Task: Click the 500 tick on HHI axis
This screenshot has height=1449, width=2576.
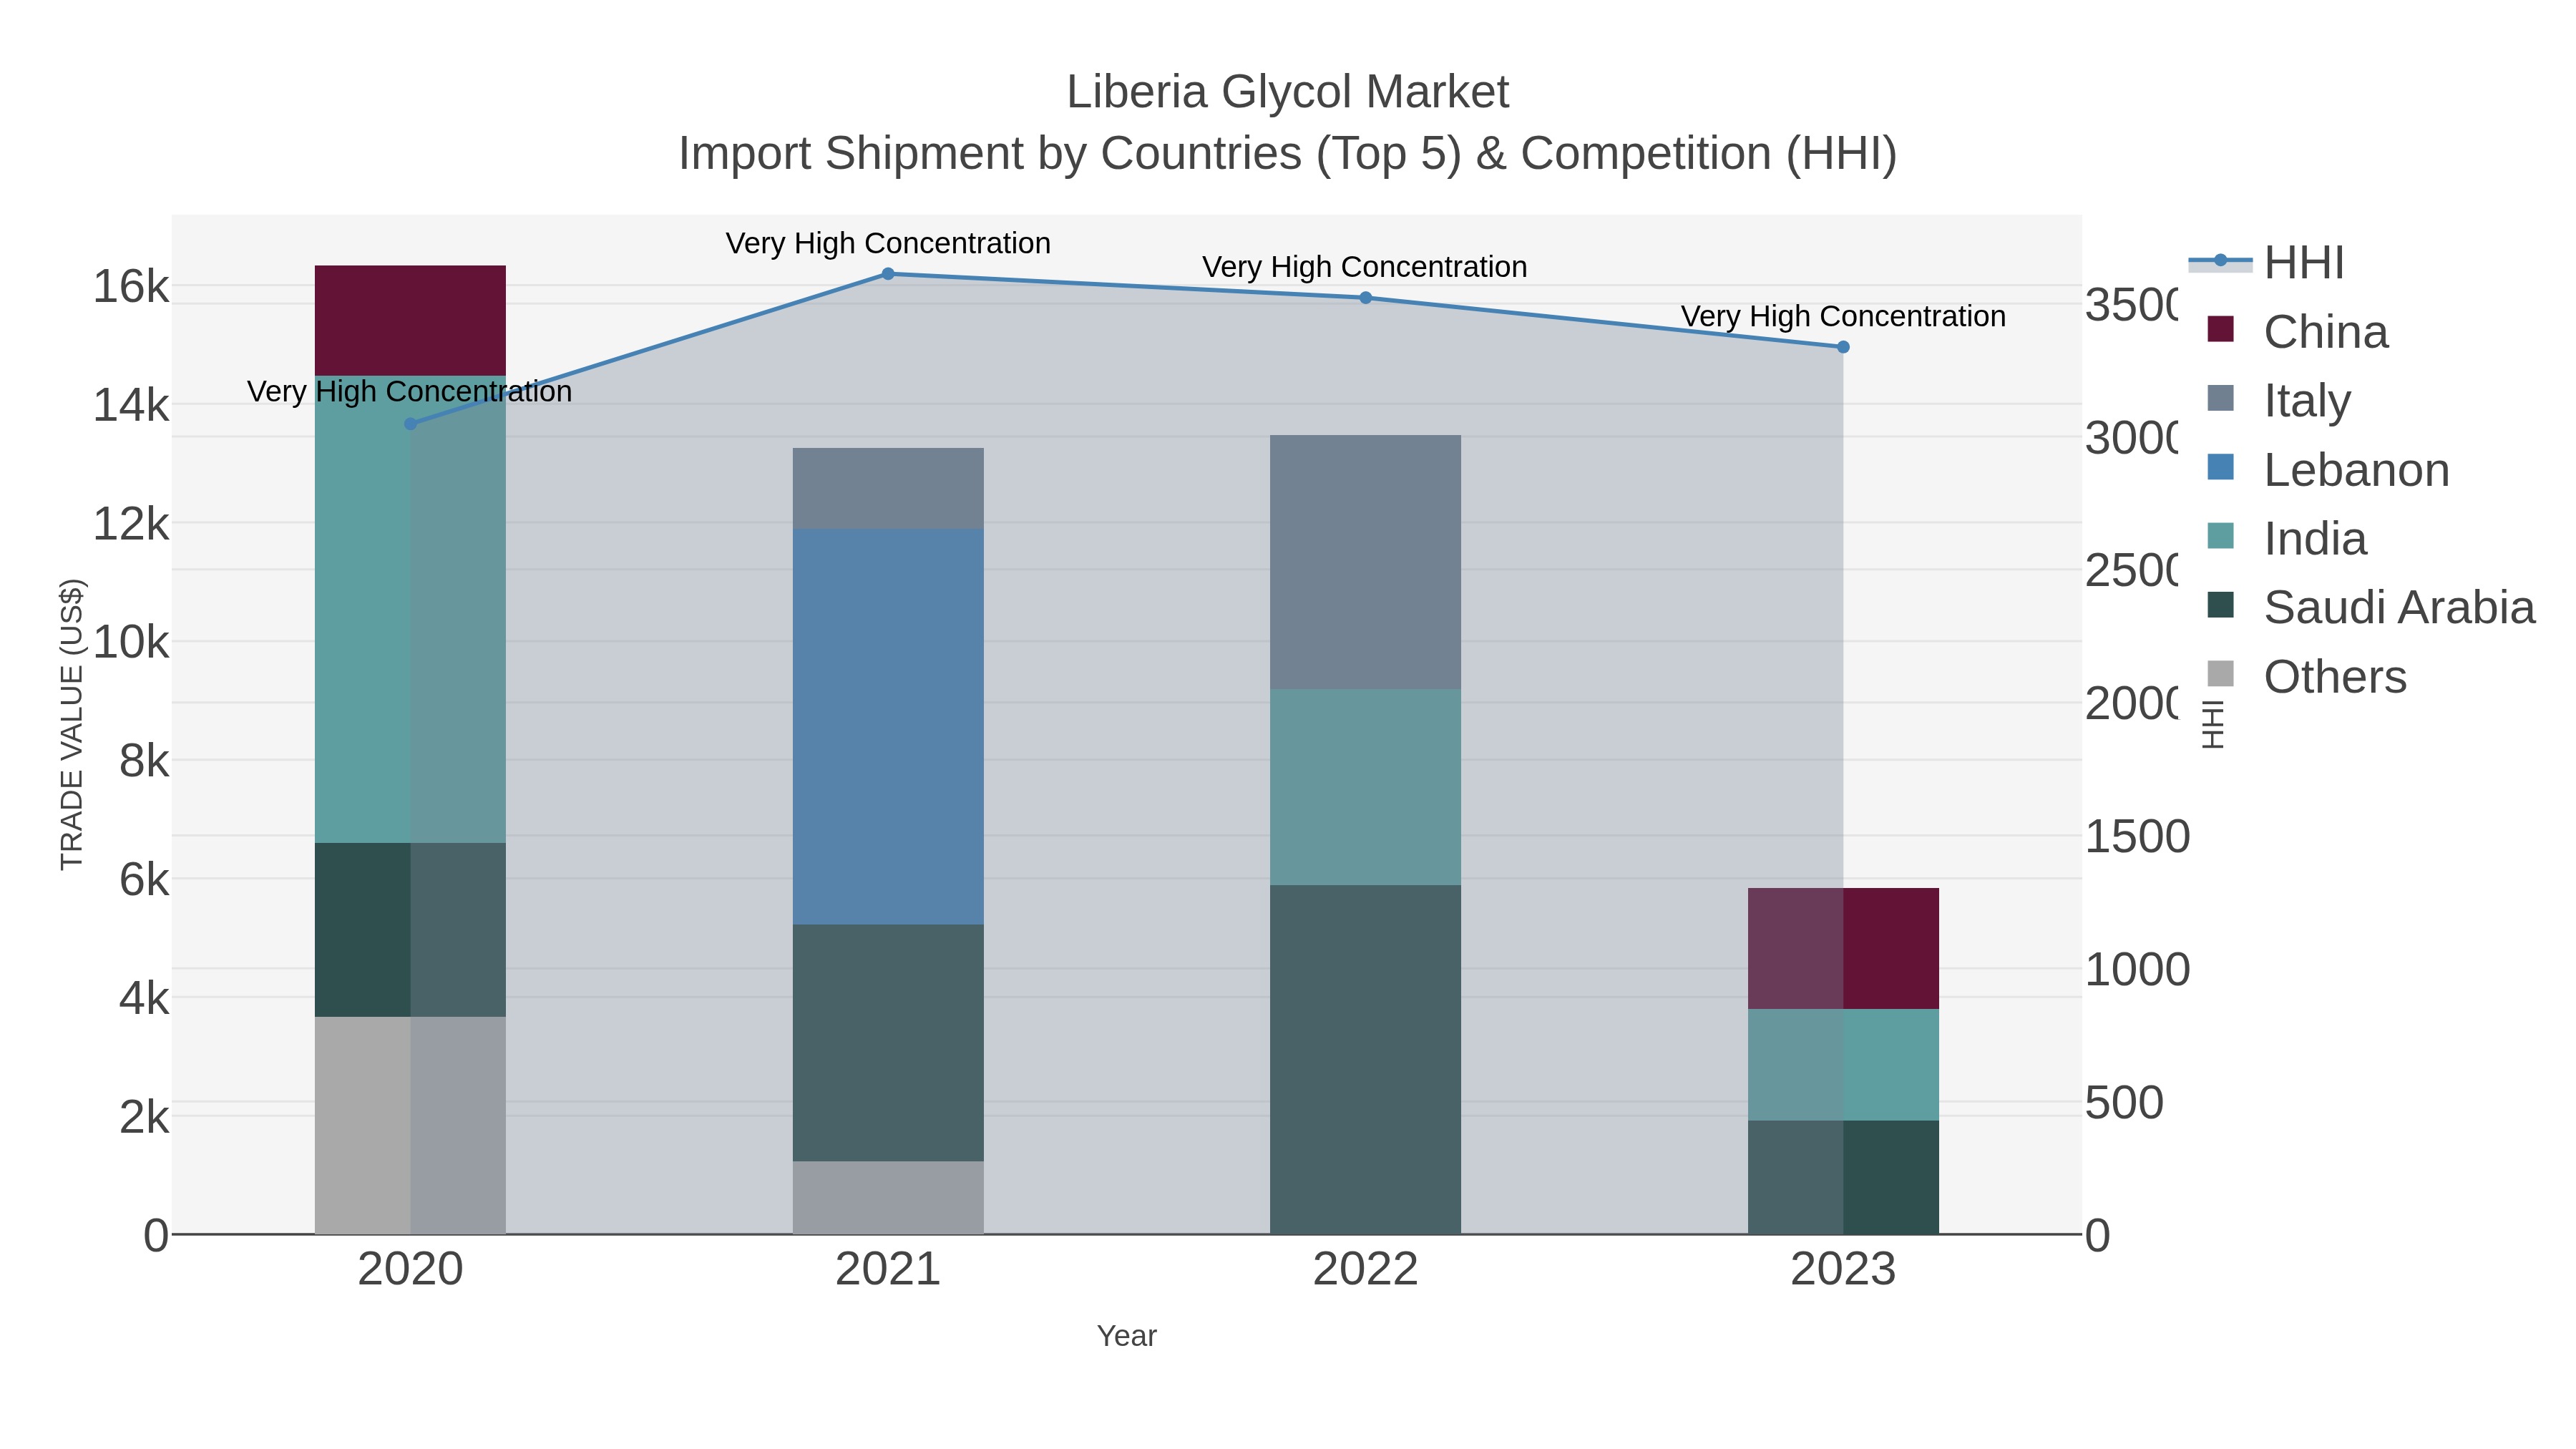Action: click(2124, 1102)
